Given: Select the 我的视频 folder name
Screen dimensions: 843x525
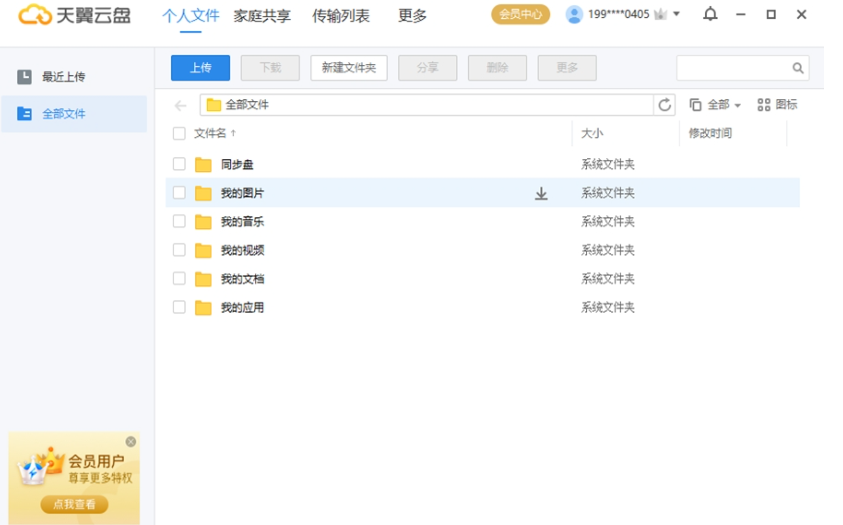Looking at the screenshot, I should (242, 250).
